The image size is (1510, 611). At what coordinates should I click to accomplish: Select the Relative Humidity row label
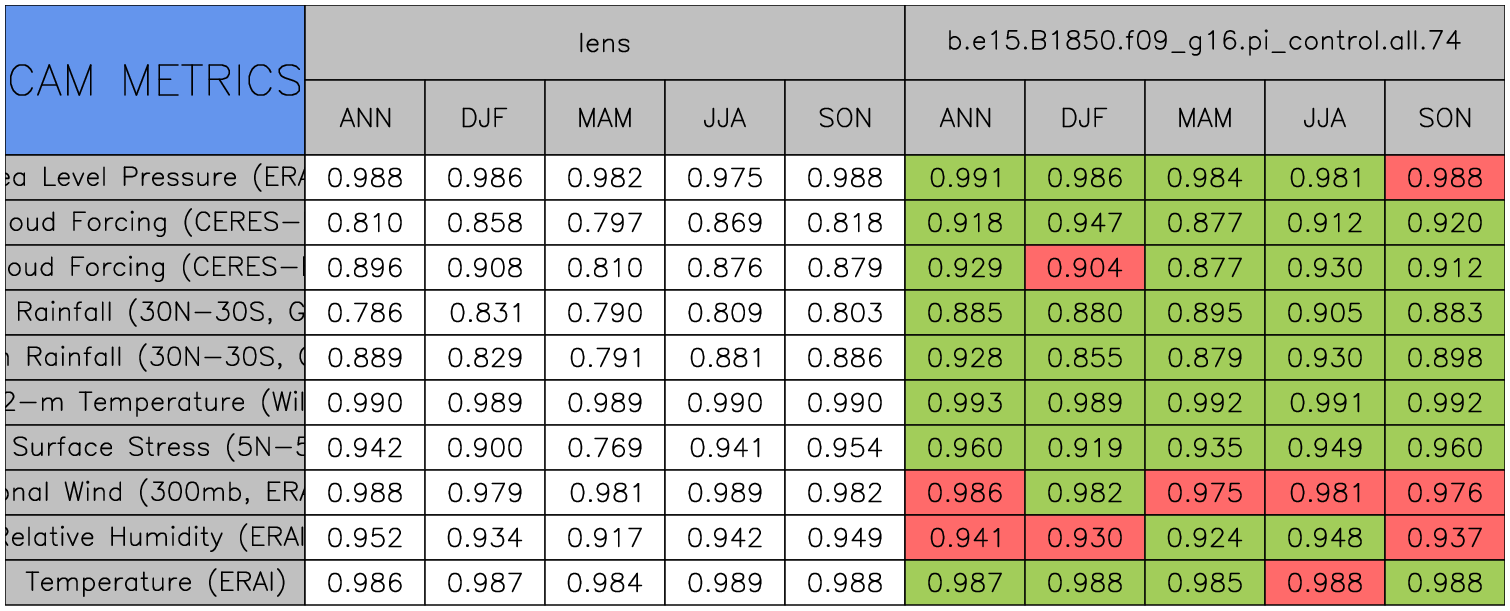point(155,538)
